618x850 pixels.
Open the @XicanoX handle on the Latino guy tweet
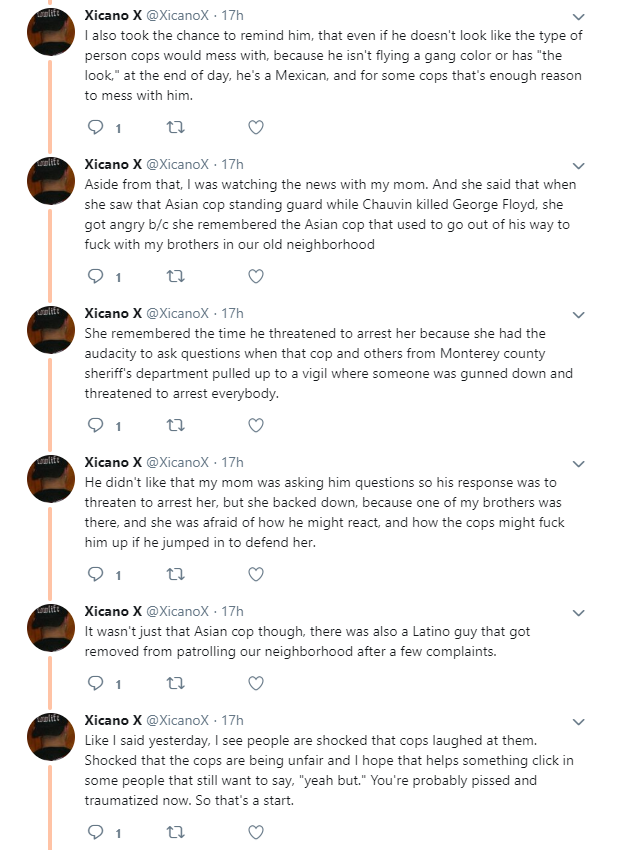pyautogui.click(x=178, y=611)
